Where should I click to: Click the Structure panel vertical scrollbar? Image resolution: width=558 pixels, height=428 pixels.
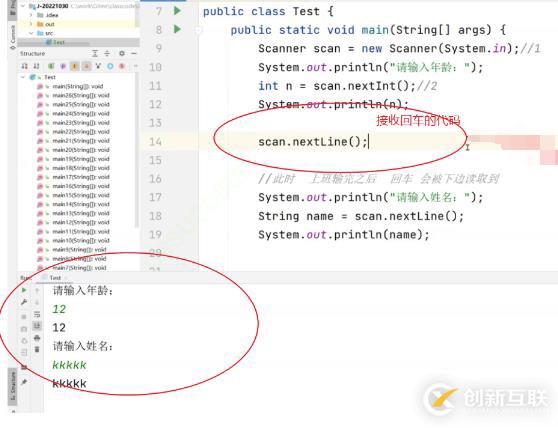tap(137, 149)
